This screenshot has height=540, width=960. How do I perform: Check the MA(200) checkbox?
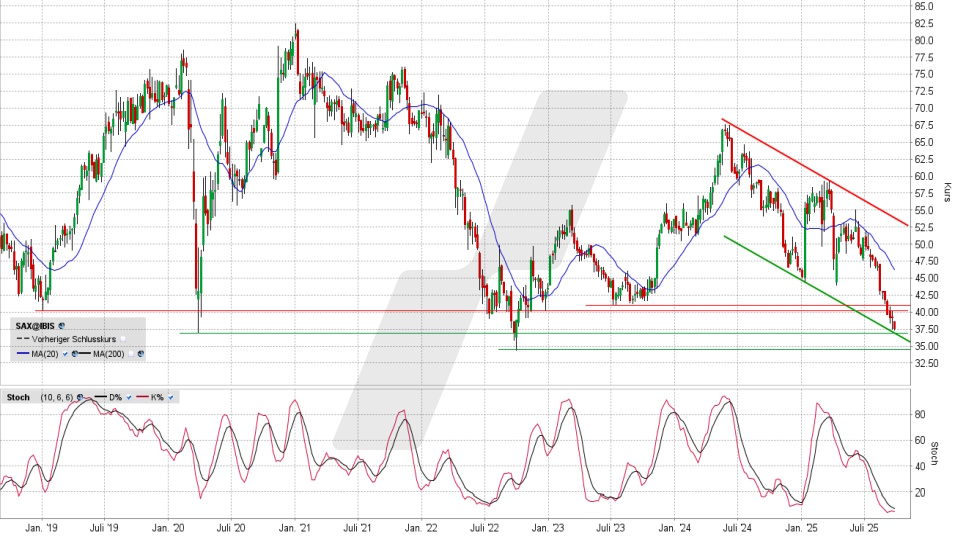pyautogui.click(x=131, y=354)
